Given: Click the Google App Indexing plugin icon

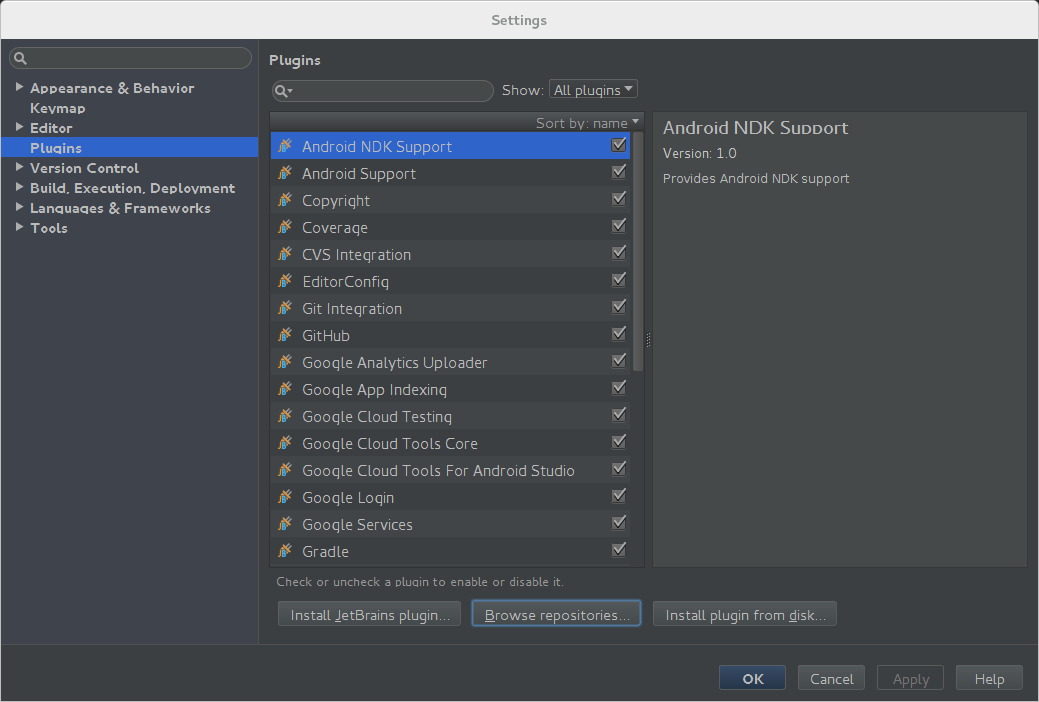Looking at the screenshot, I should pos(285,389).
